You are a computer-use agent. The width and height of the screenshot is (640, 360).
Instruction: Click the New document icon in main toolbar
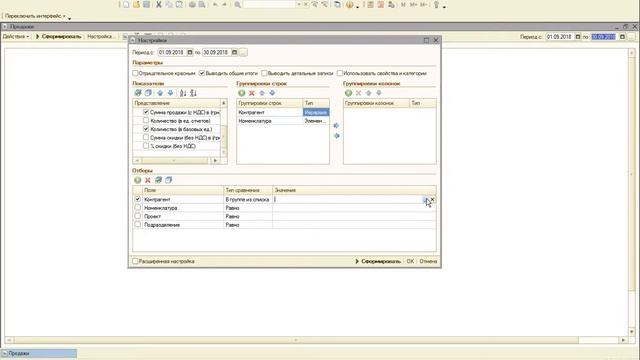[126, 4]
